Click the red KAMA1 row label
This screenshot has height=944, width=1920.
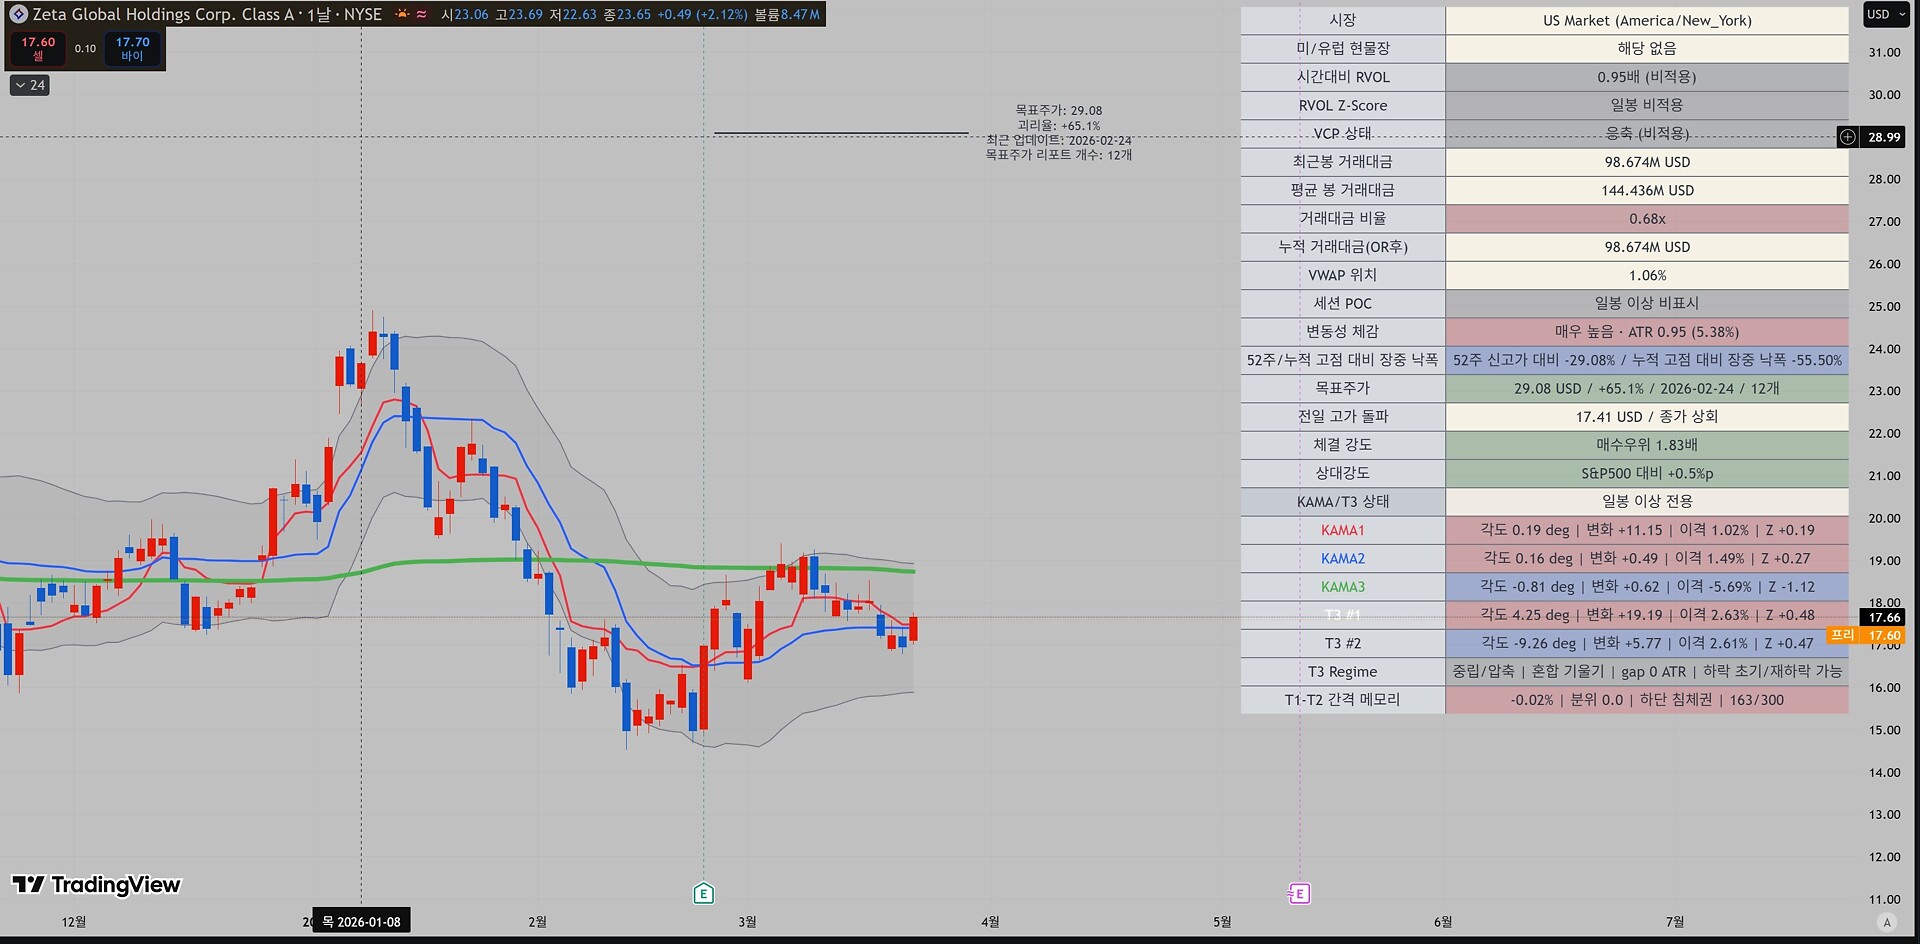[x=1342, y=530]
